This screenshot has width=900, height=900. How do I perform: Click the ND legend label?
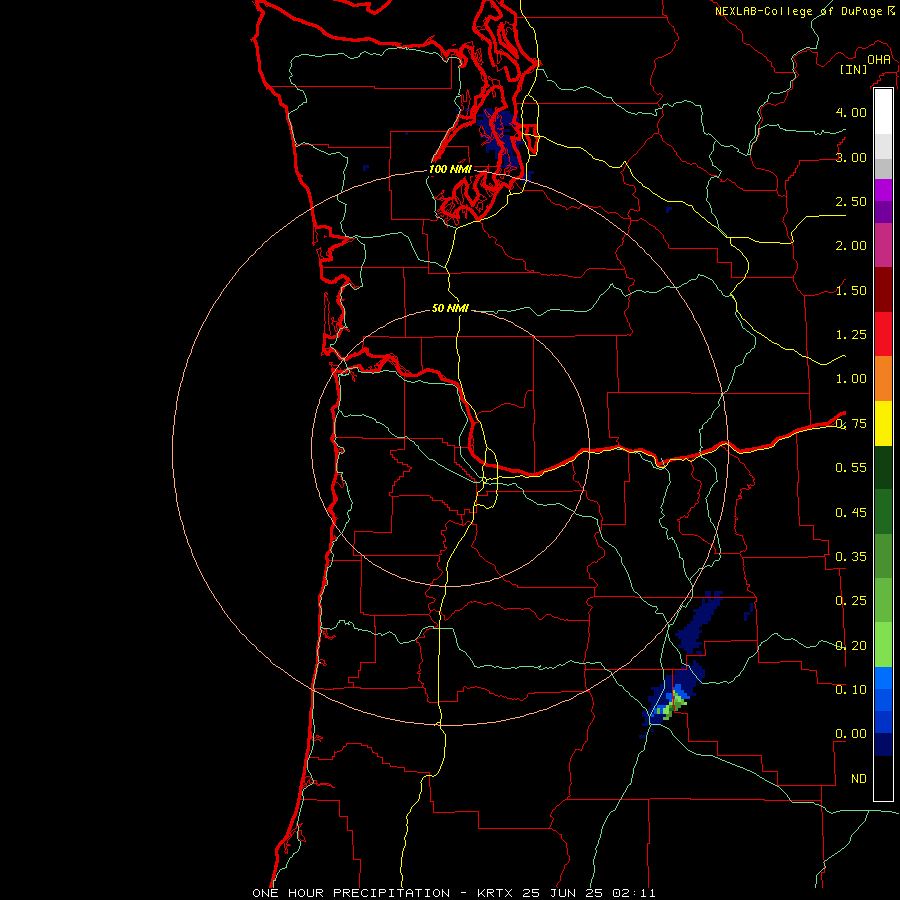[859, 779]
